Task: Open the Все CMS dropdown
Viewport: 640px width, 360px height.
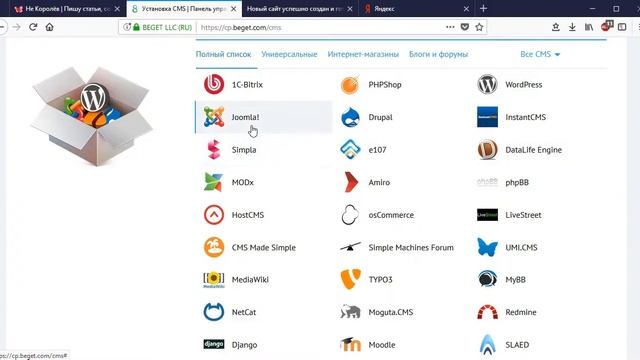Action: click(x=540, y=54)
